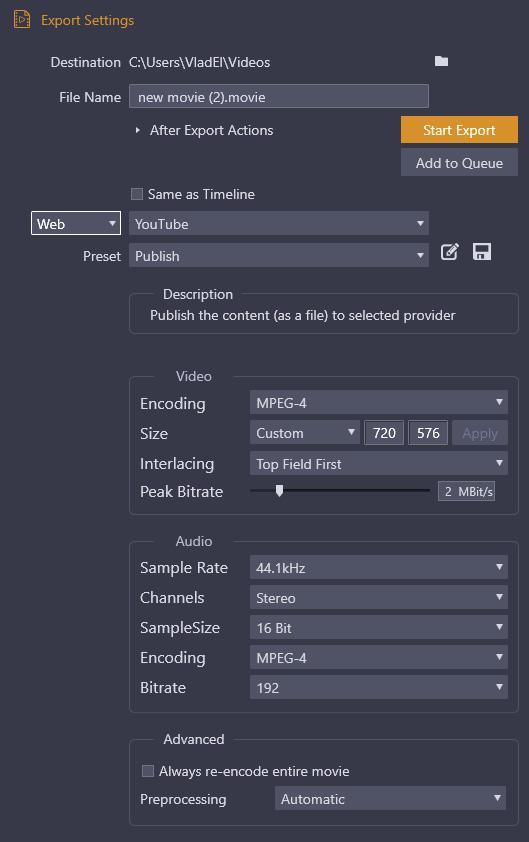
Task: Open the Custom size dropdown
Action: tap(305, 433)
